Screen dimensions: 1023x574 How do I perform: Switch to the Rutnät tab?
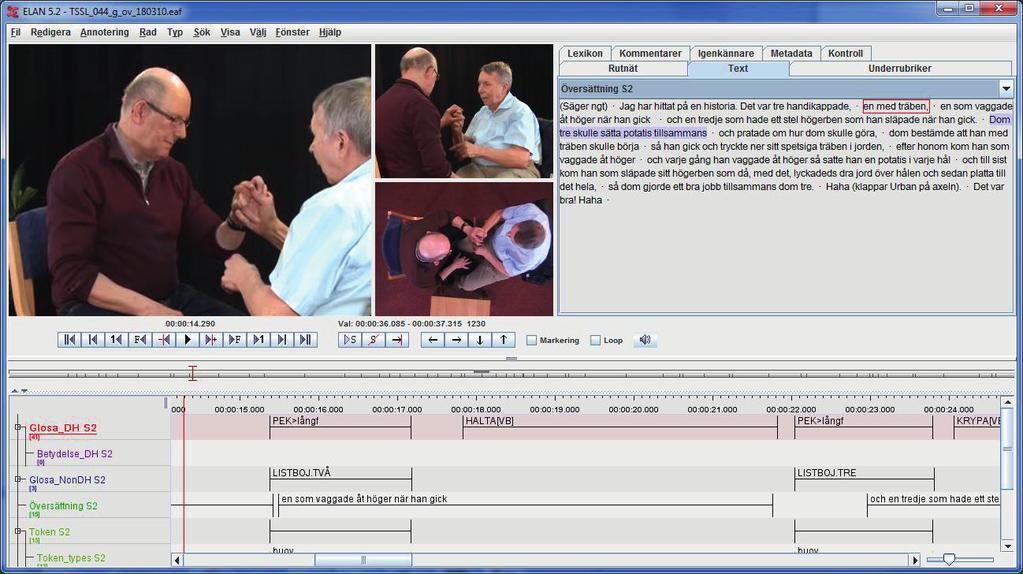(x=623, y=68)
